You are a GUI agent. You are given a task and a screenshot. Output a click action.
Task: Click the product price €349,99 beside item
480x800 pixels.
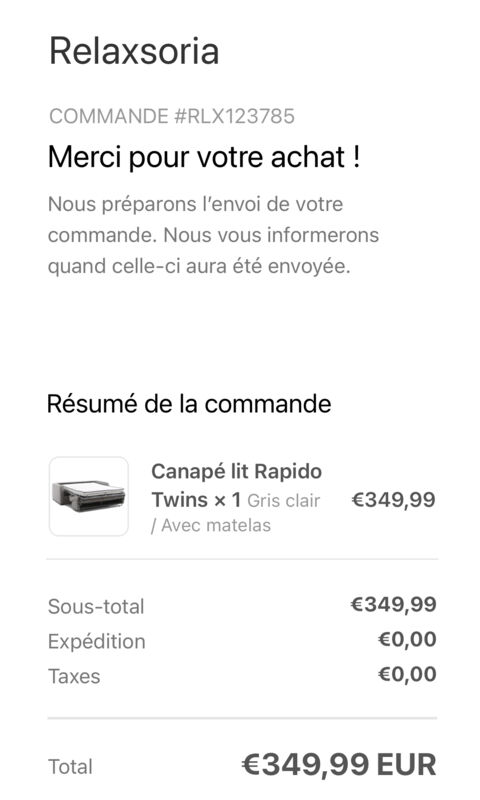pyautogui.click(x=393, y=499)
